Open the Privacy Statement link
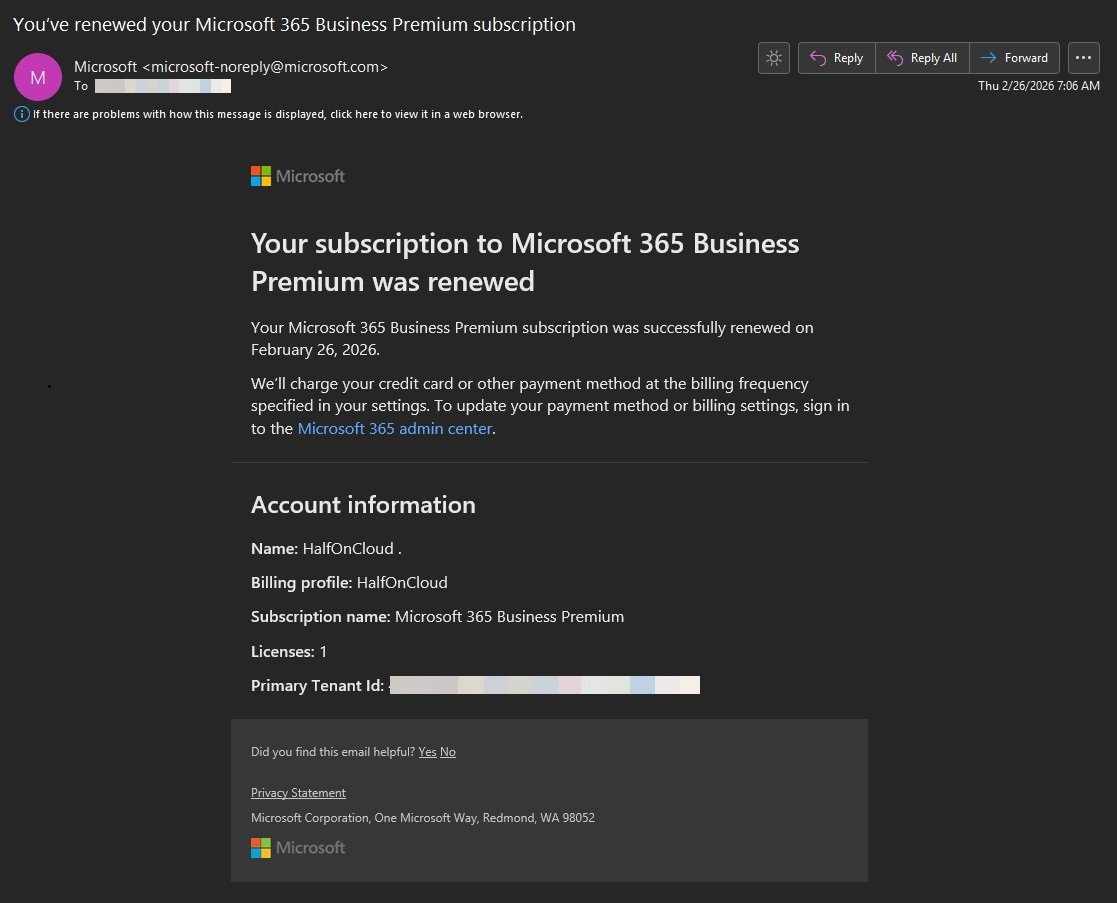The image size is (1117, 903). [x=298, y=793]
